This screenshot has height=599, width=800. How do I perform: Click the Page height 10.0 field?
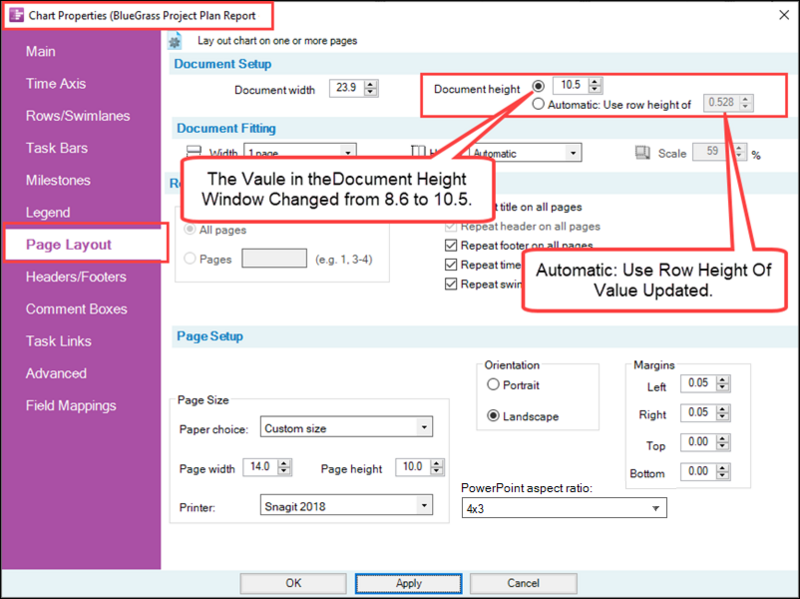[x=413, y=466]
